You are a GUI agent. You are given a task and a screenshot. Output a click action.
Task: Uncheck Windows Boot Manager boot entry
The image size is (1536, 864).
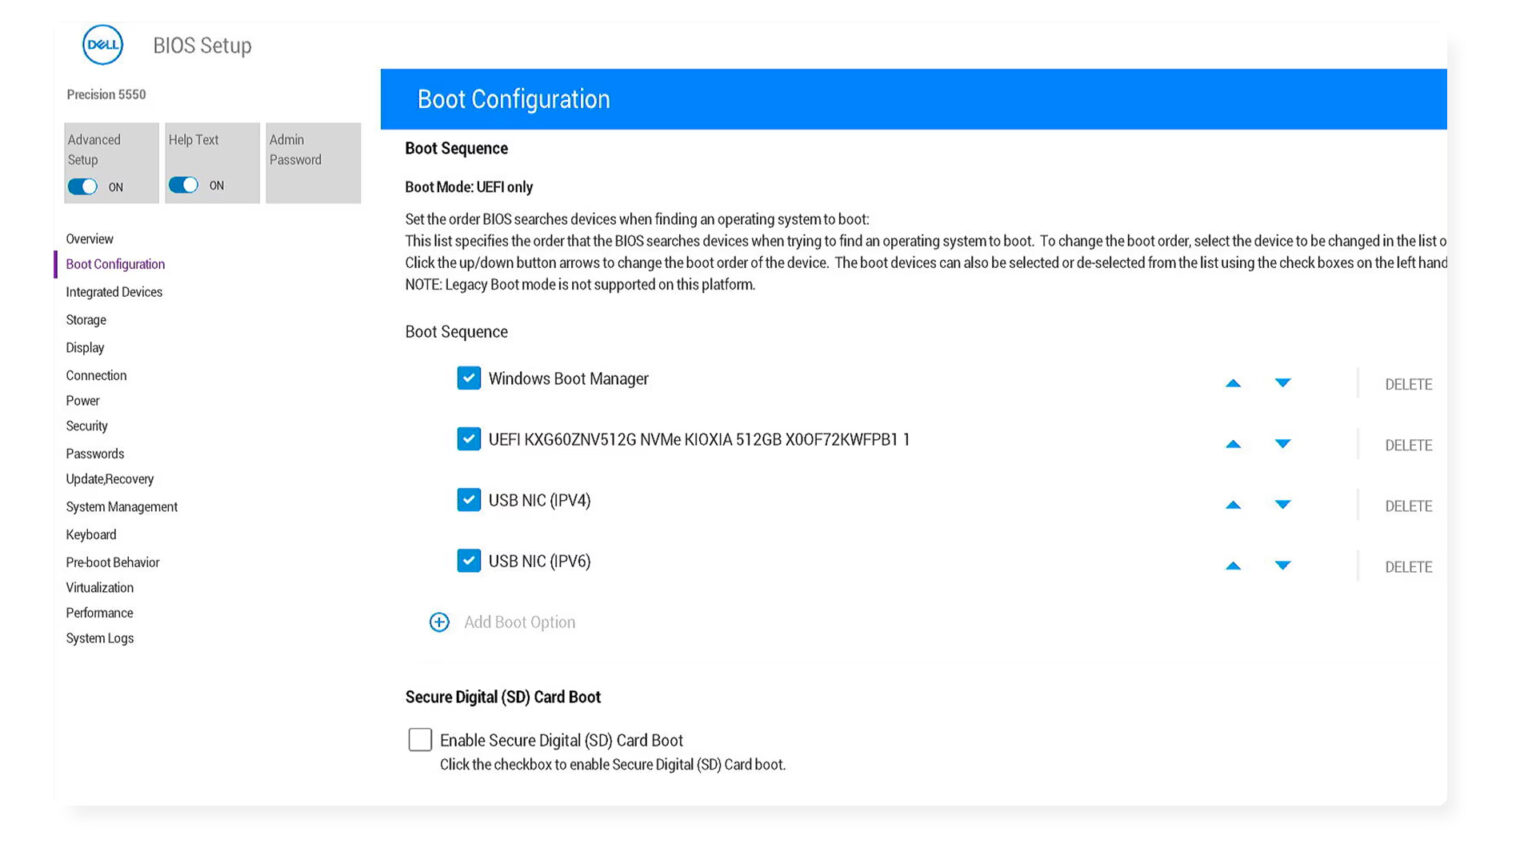(469, 378)
